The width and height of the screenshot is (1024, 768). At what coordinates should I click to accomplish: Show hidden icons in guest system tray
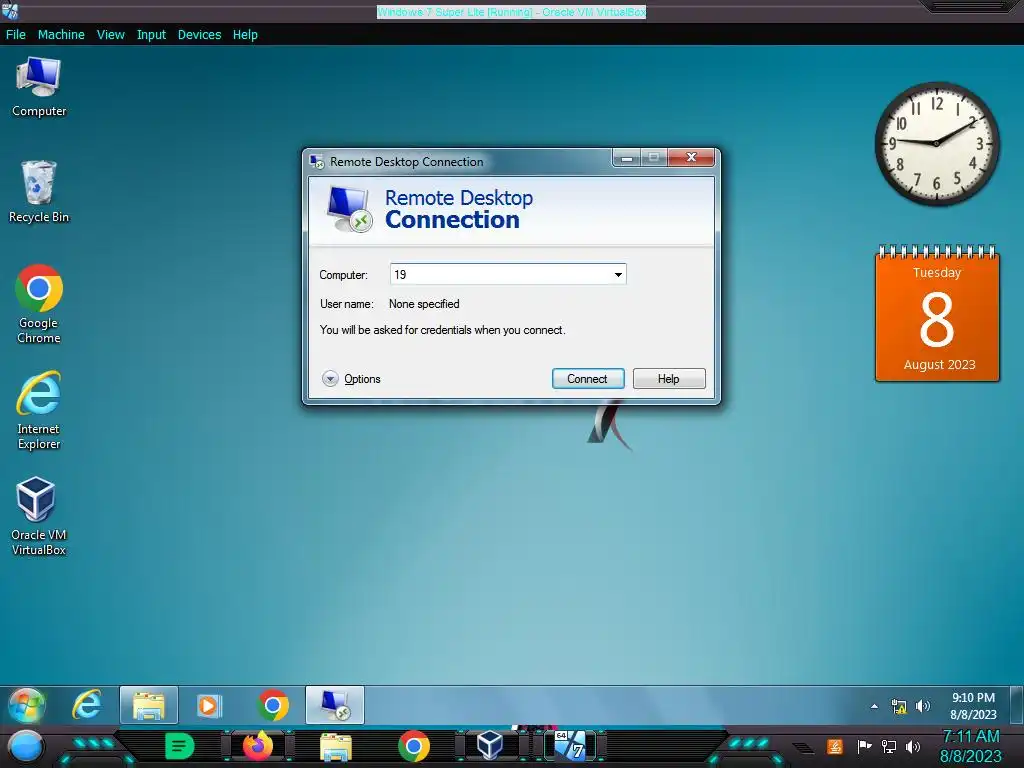coord(874,706)
